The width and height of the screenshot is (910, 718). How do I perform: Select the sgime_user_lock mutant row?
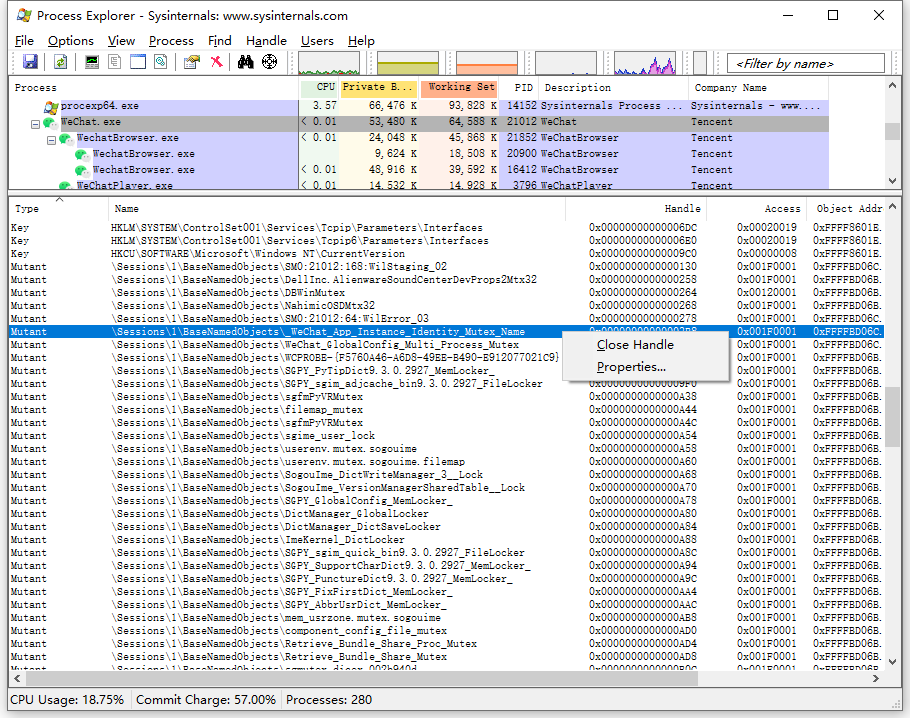446,436
